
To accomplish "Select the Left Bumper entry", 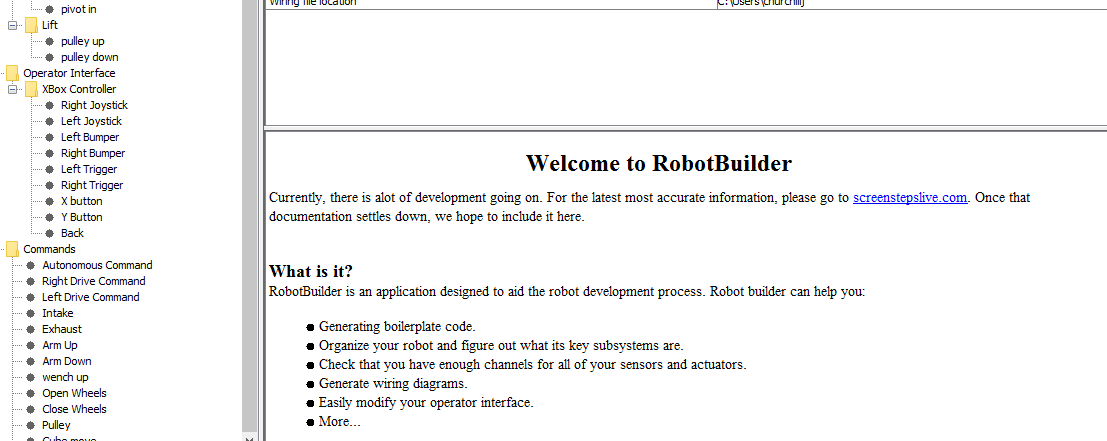I will 90,138.
